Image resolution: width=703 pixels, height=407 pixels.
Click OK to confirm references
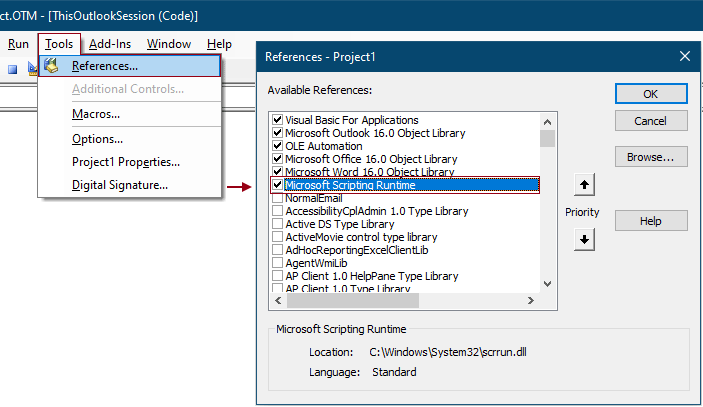(x=650, y=94)
